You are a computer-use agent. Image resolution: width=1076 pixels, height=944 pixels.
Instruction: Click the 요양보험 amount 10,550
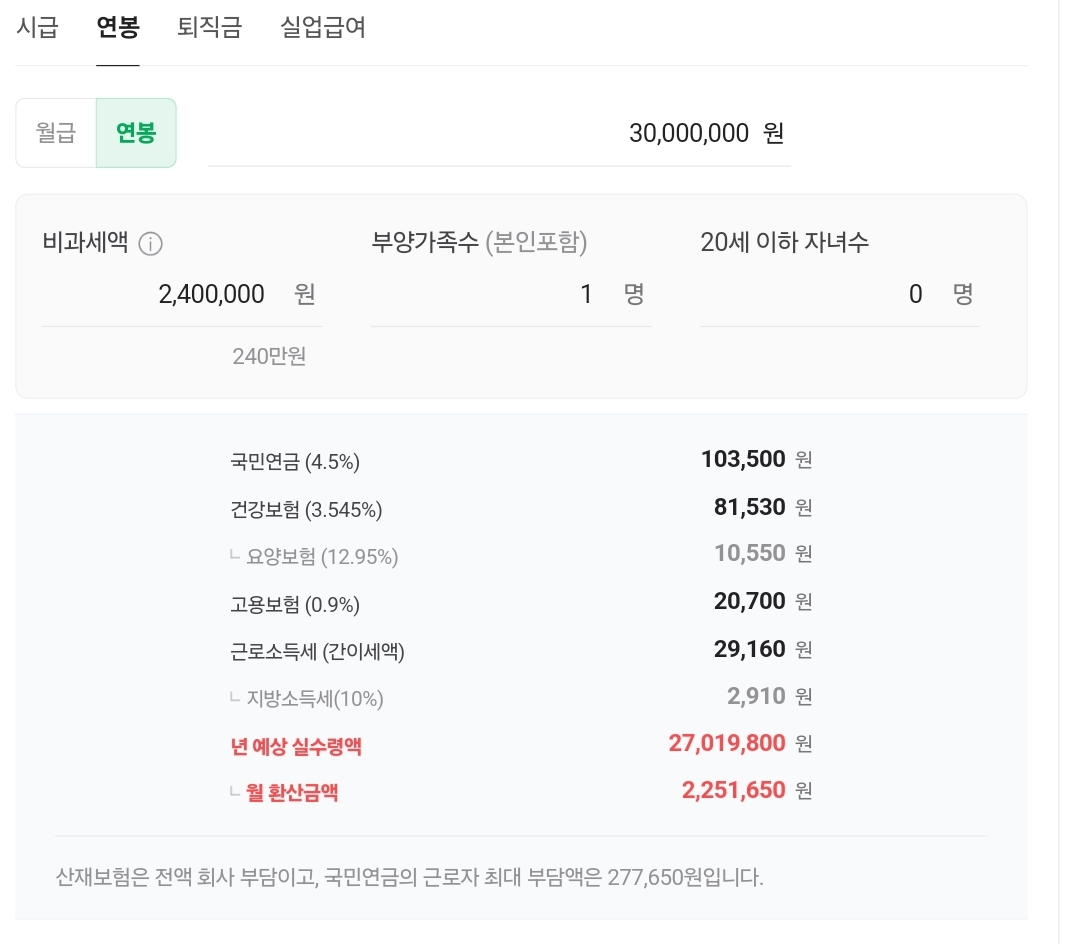749,554
